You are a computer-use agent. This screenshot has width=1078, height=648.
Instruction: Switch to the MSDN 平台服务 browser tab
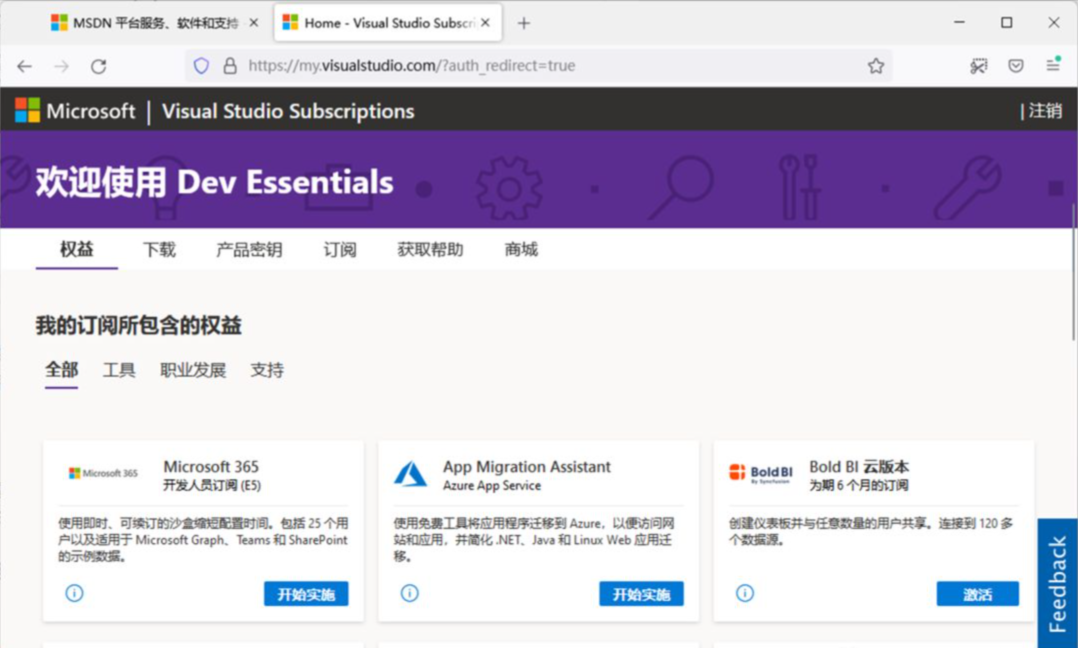tap(155, 23)
